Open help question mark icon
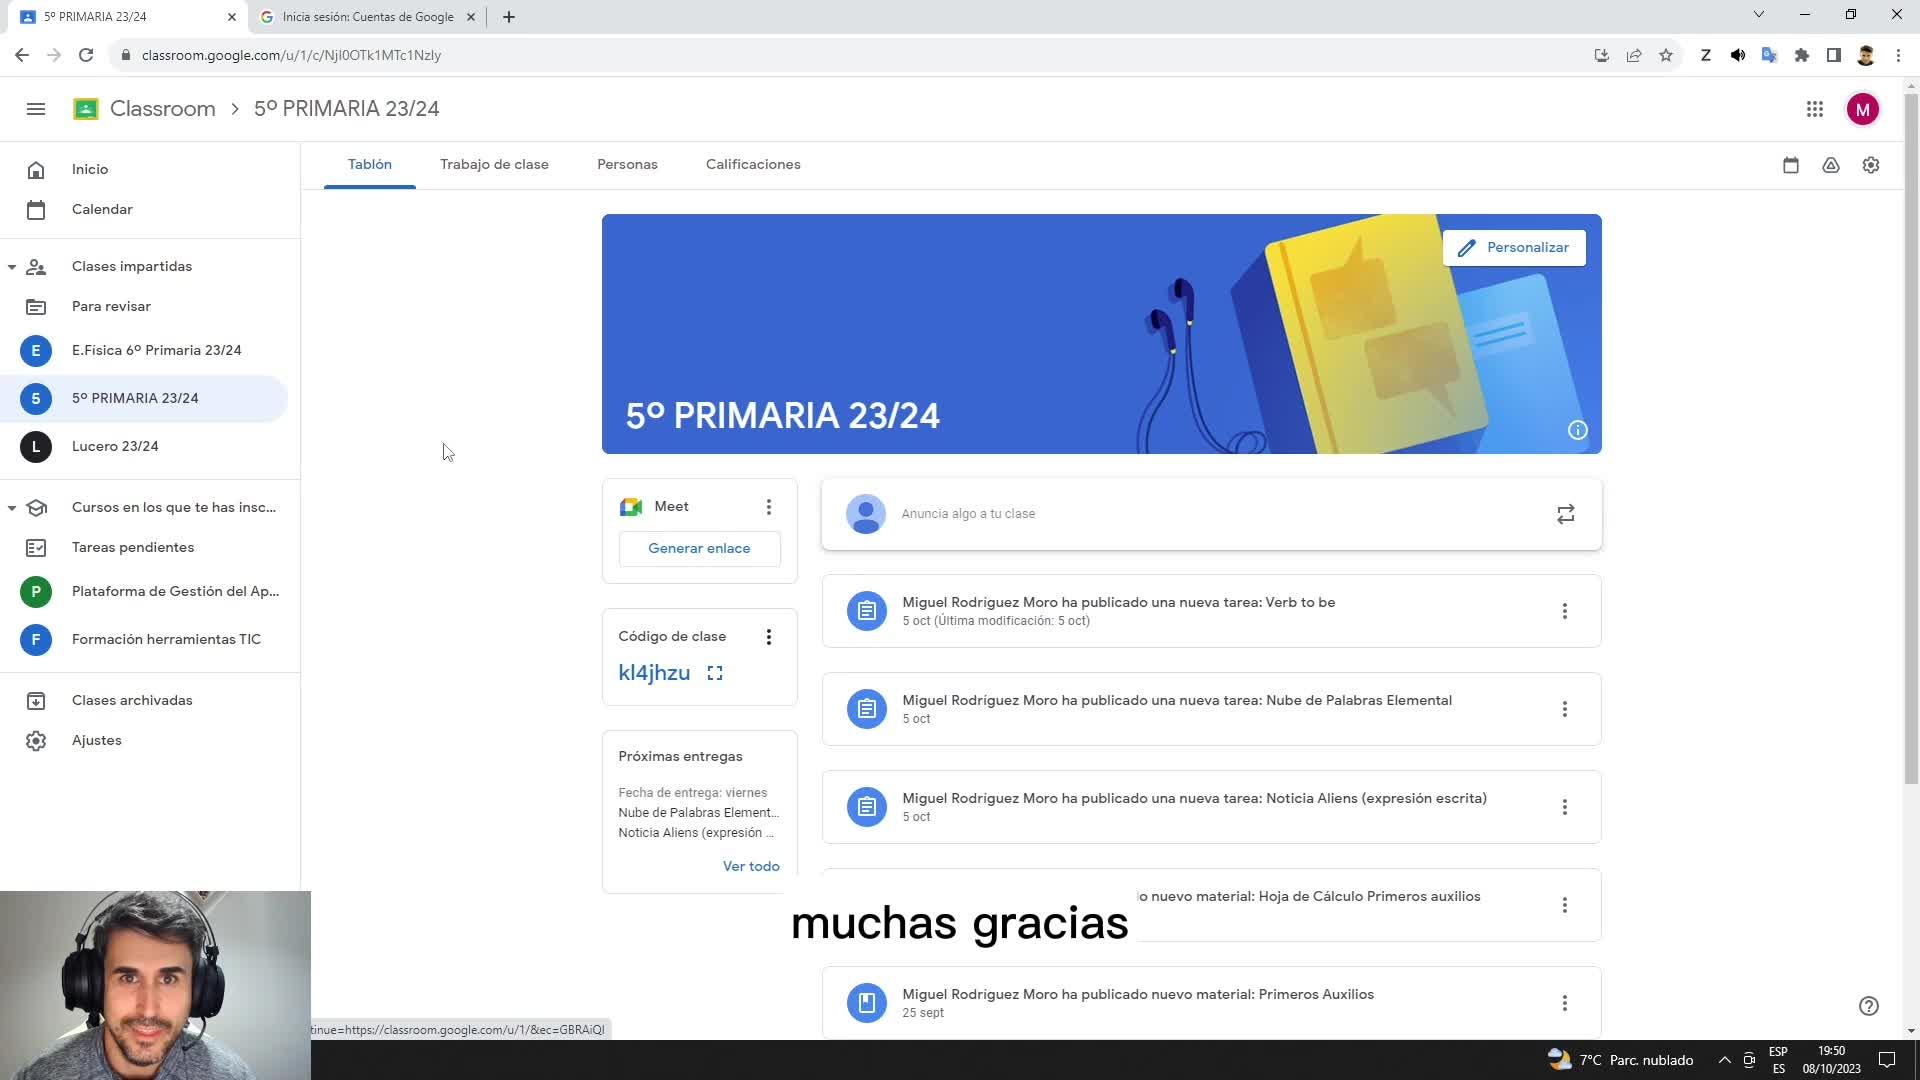Viewport: 1920px width, 1080px height. pyautogui.click(x=1868, y=1006)
